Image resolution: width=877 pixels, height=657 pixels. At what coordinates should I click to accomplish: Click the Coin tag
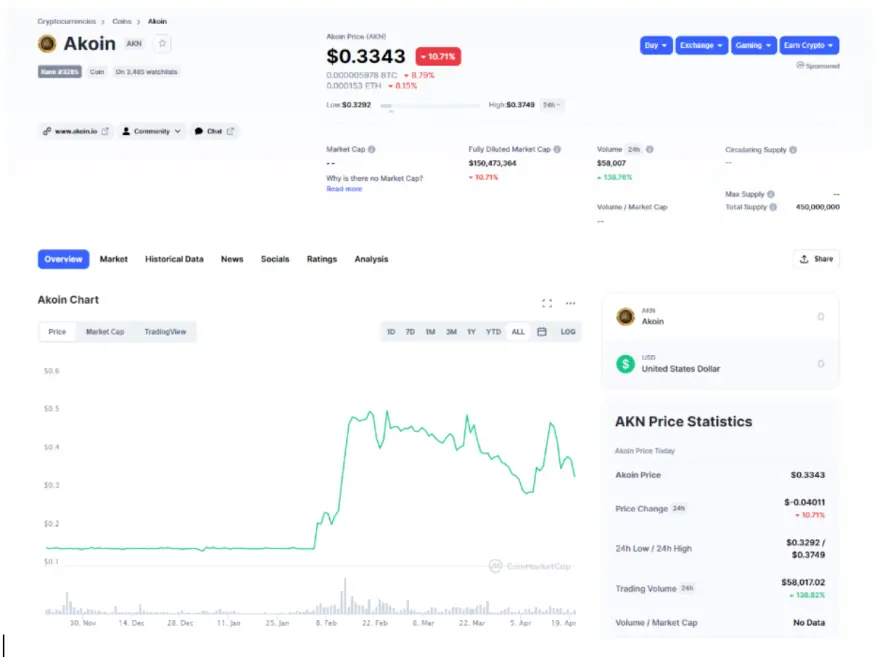pyautogui.click(x=97, y=72)
